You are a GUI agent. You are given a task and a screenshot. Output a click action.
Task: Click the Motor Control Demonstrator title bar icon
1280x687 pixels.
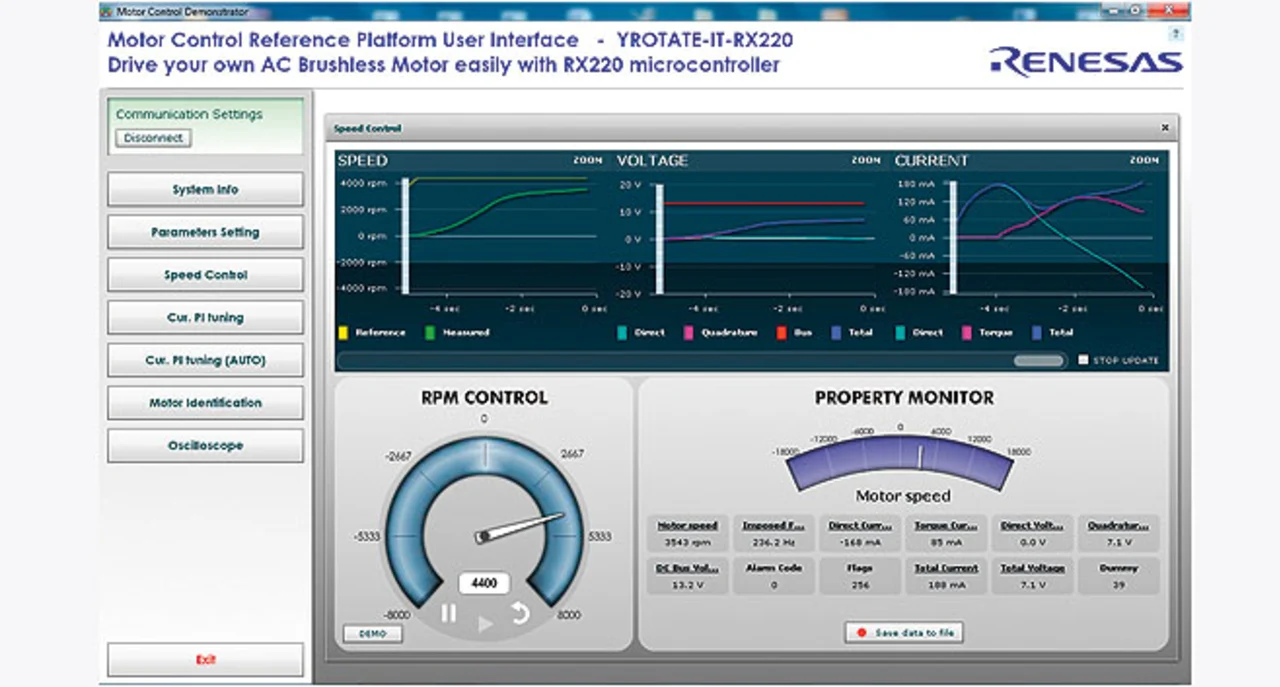point(107,11)
